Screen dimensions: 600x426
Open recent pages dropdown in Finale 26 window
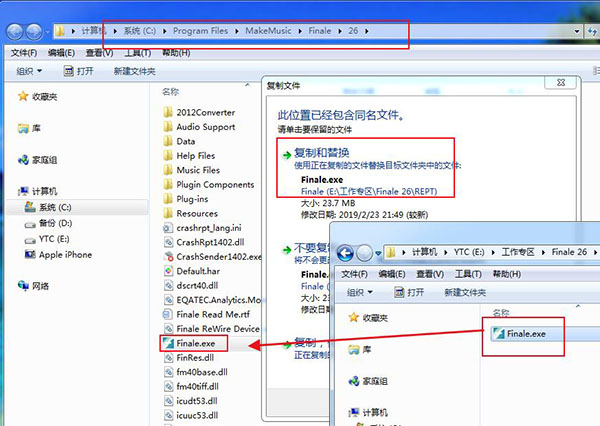point(378,253)
